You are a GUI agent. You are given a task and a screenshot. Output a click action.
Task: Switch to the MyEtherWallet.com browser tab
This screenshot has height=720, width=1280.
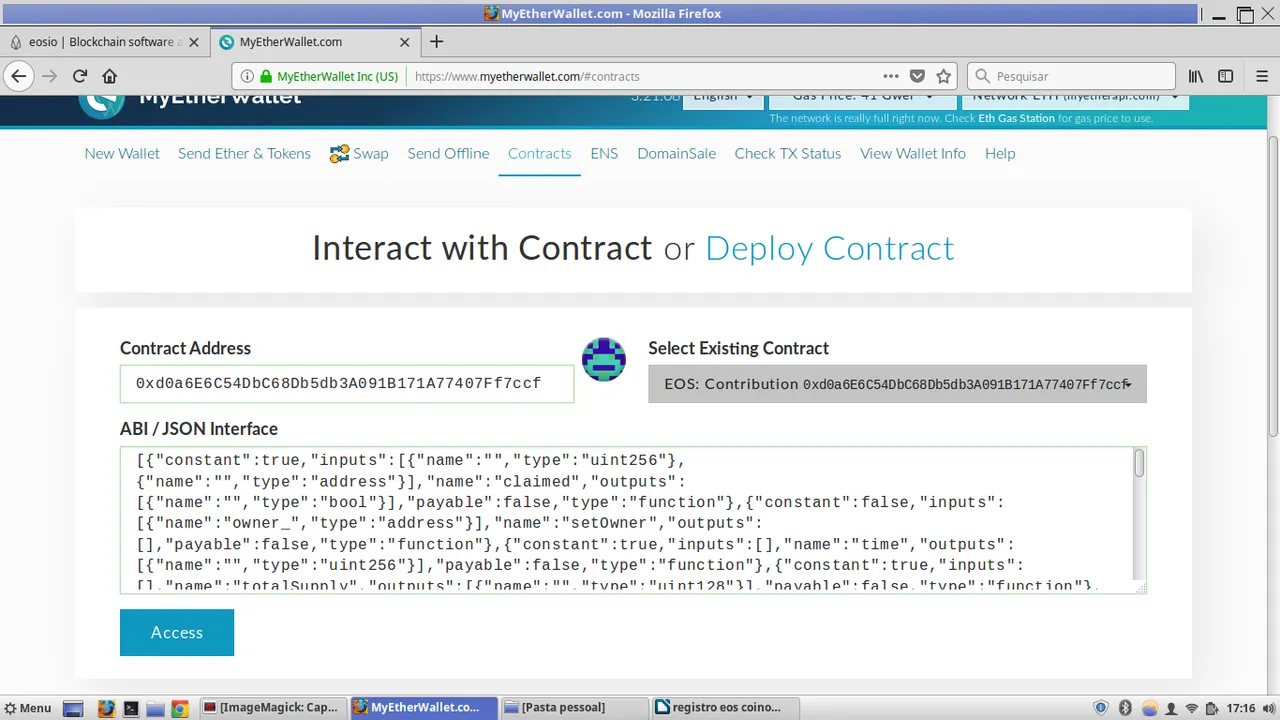click(314, 42)
